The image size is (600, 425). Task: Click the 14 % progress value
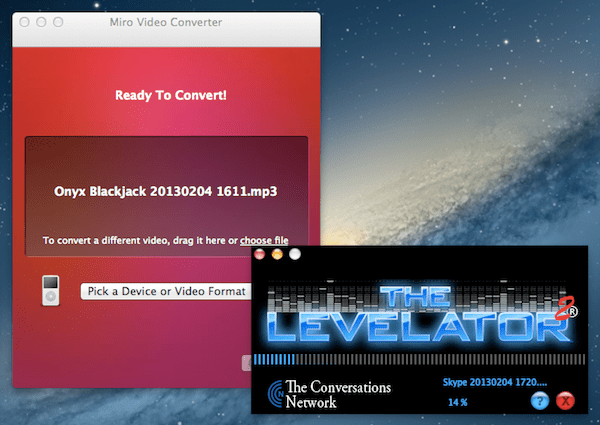(x=458, y=402)
